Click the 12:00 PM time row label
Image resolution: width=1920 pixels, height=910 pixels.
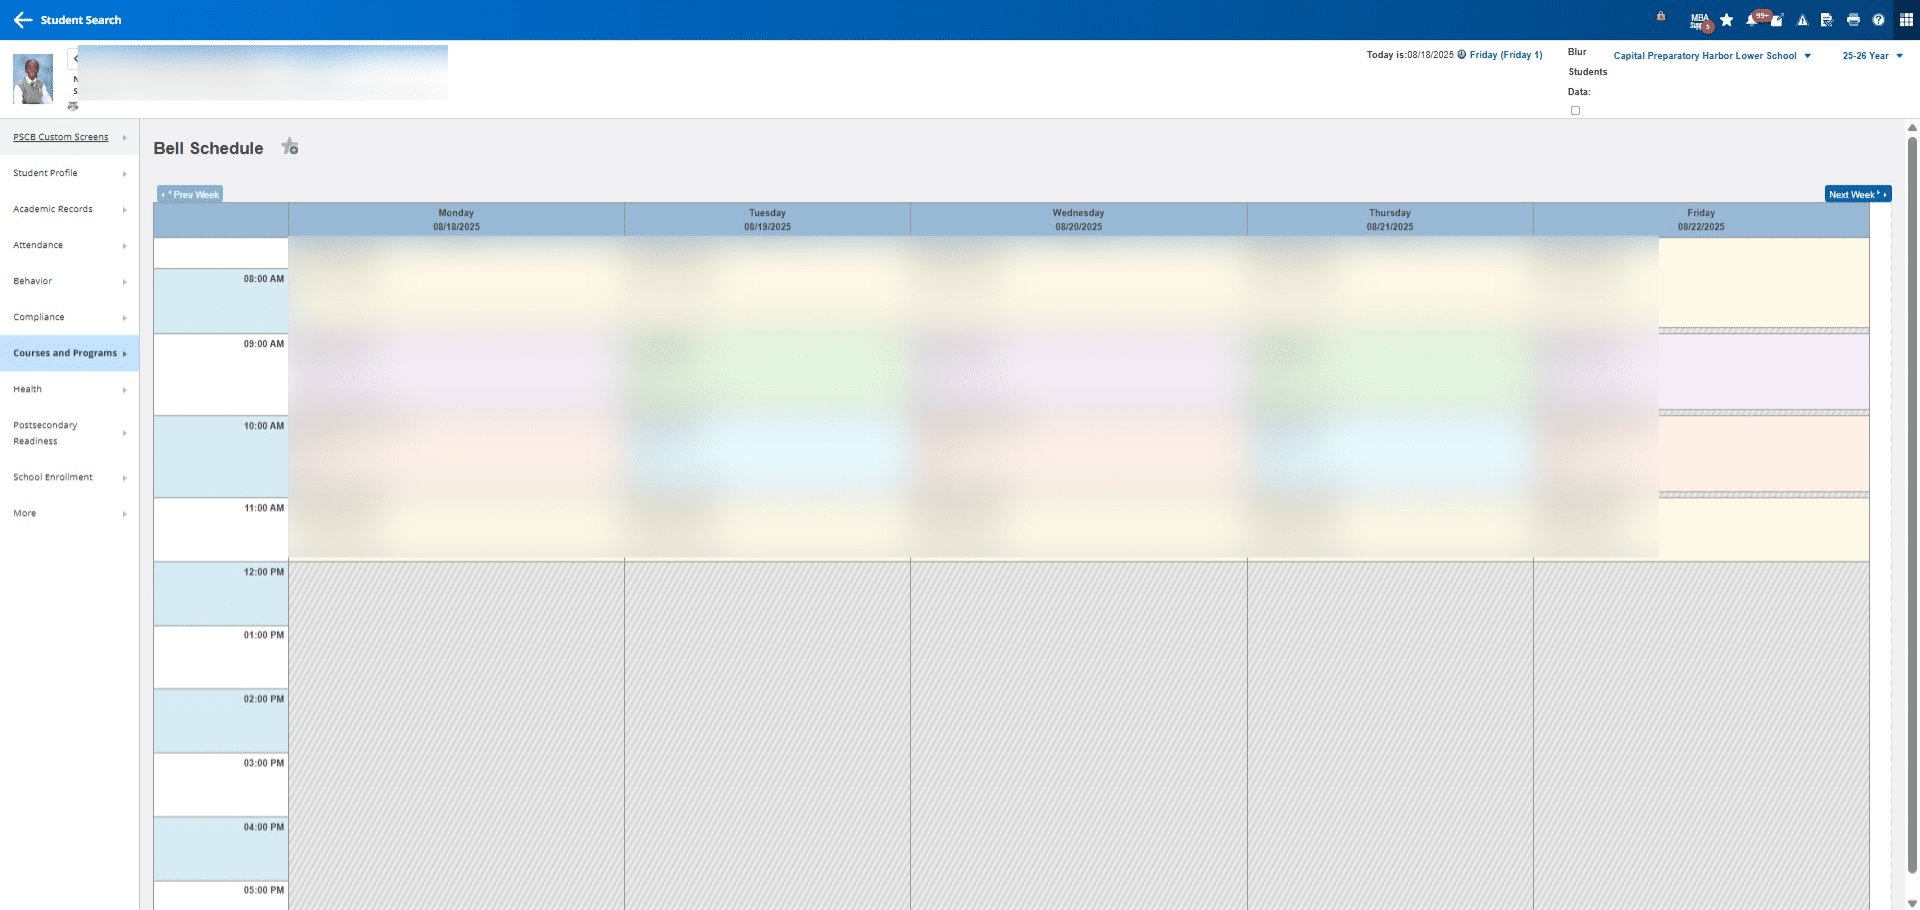(x=264, y=572)
